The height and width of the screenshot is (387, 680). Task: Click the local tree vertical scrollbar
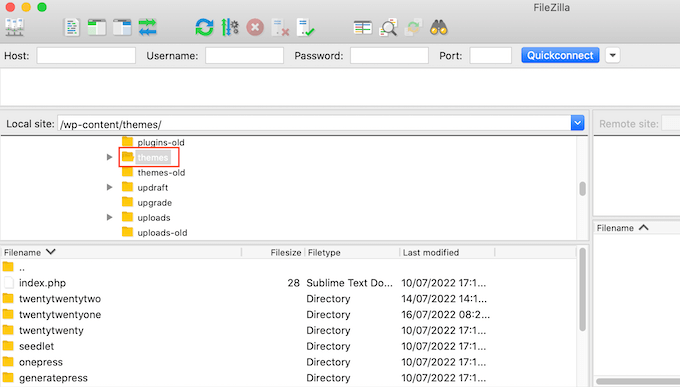coord(582,188)
